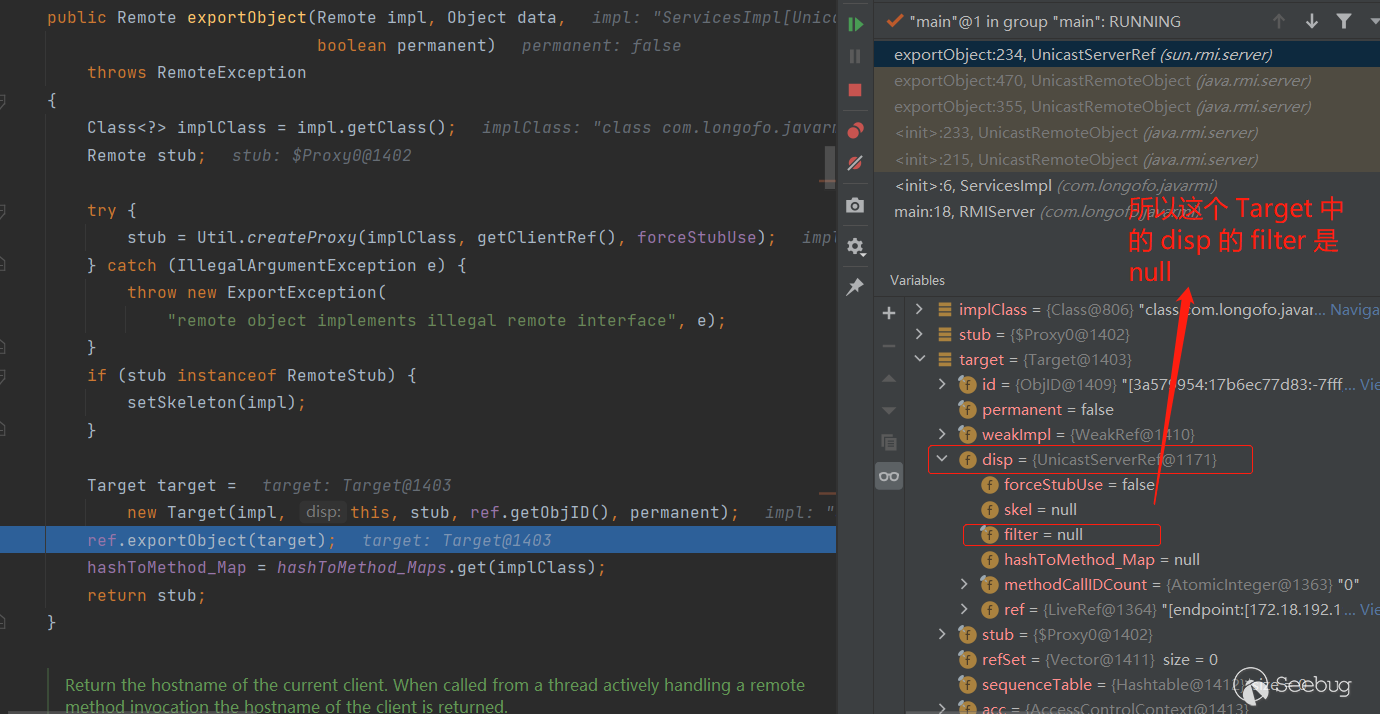
Task: Expand the implClass variable node
Action: click(919, 310)
